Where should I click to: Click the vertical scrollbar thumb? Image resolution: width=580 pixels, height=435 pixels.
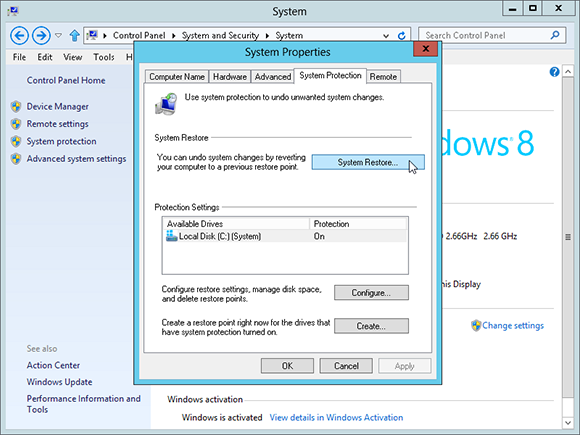[568, 237]
